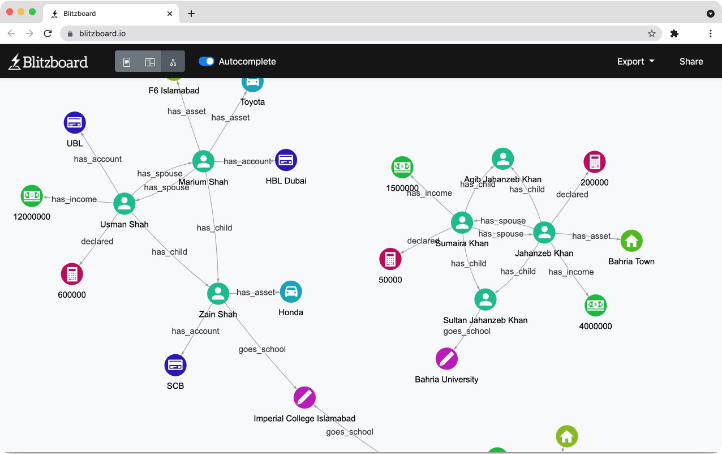
Task: Open the browser three-dot menu
Action: [x=710, y=33]
